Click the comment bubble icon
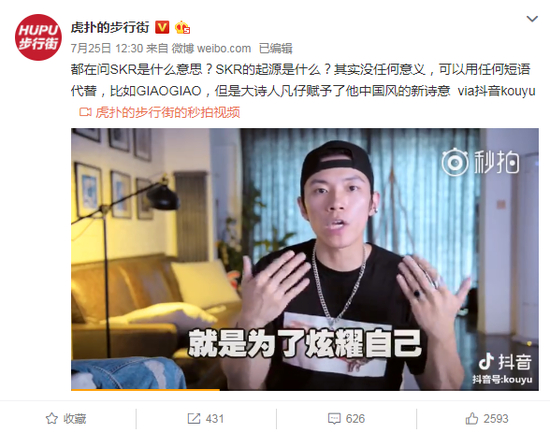Screen dimensions: 550x433 pyautogui.click(x=334, y=419)
